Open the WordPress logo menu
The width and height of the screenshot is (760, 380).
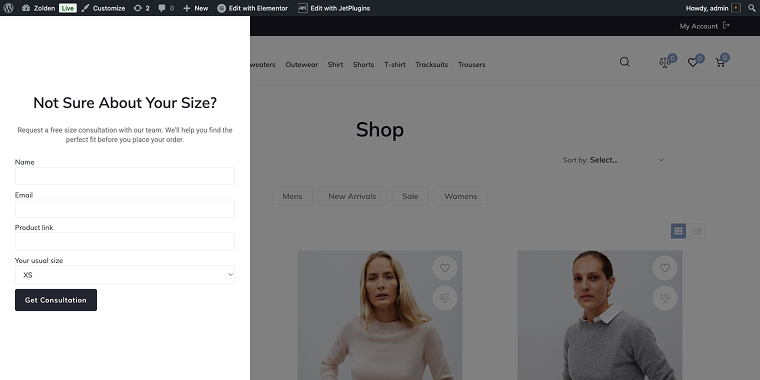coord(8,8)
